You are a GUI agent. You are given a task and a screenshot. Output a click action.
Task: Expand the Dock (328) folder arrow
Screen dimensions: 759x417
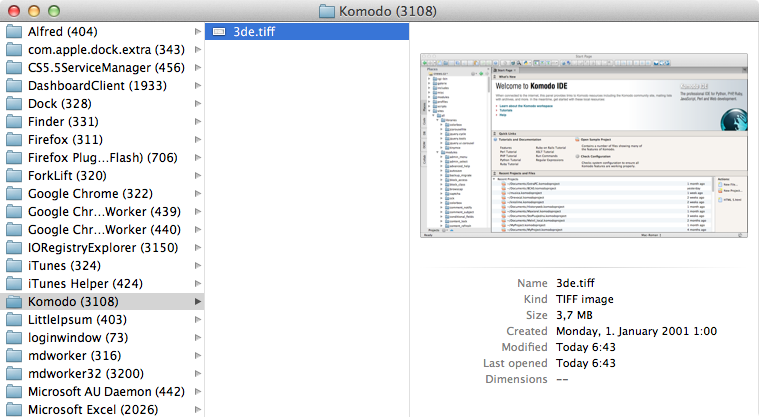197,103
